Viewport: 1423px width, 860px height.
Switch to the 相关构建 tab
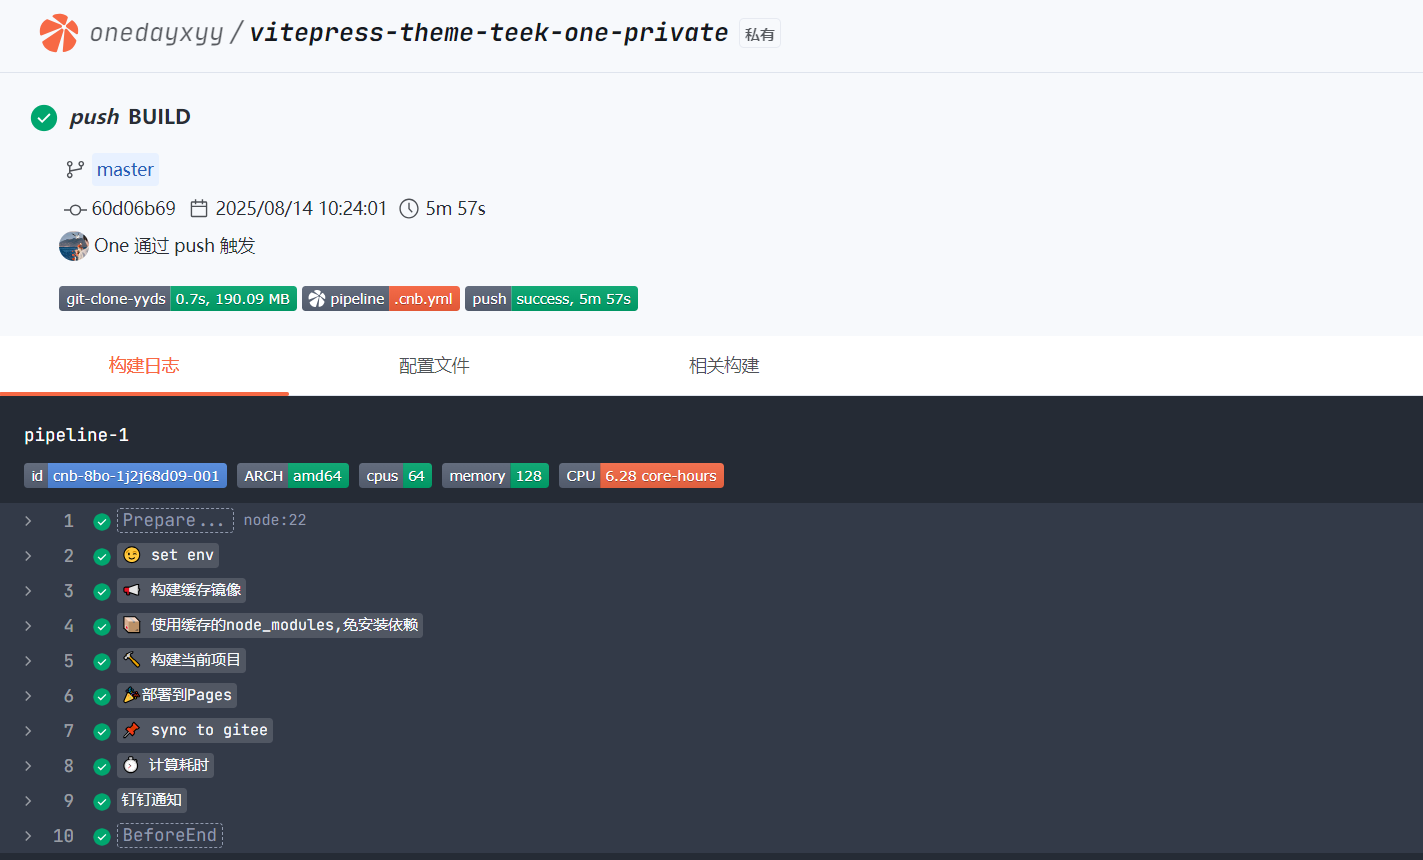coord(724,366)
